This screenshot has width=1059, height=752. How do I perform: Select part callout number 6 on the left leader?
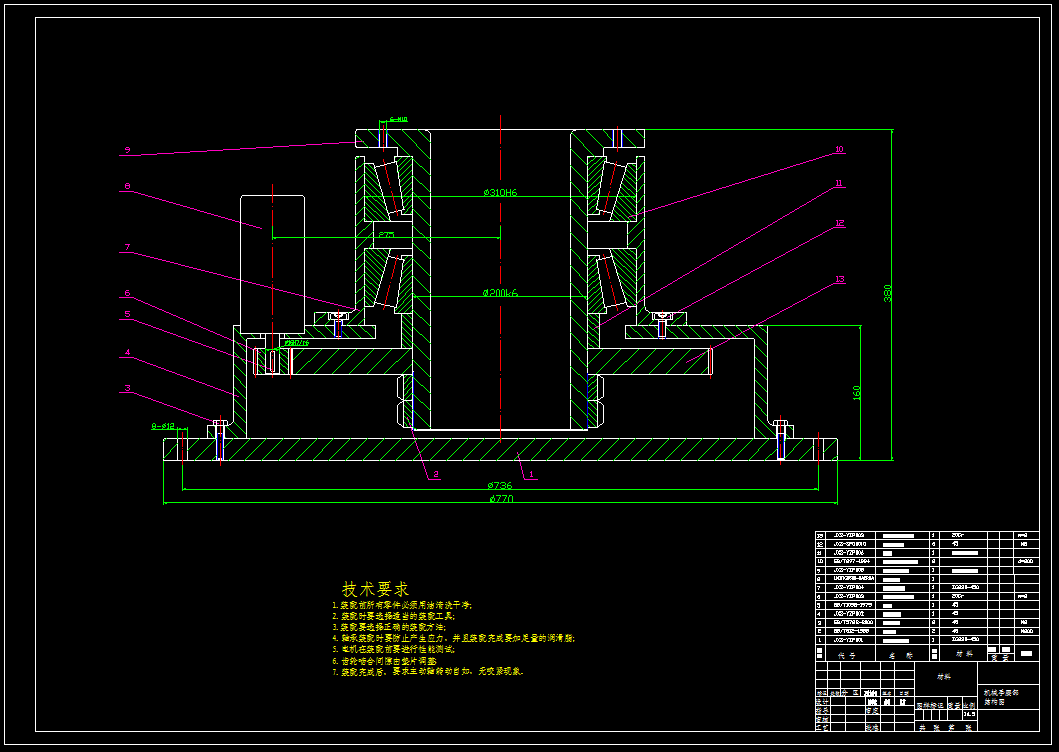tap(127, 293)
